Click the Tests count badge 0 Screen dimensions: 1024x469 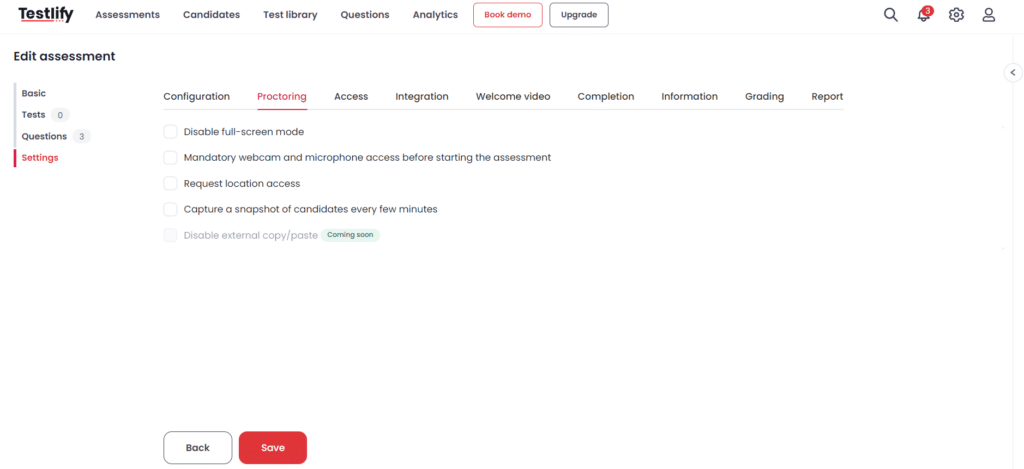[x=60, y=116]
